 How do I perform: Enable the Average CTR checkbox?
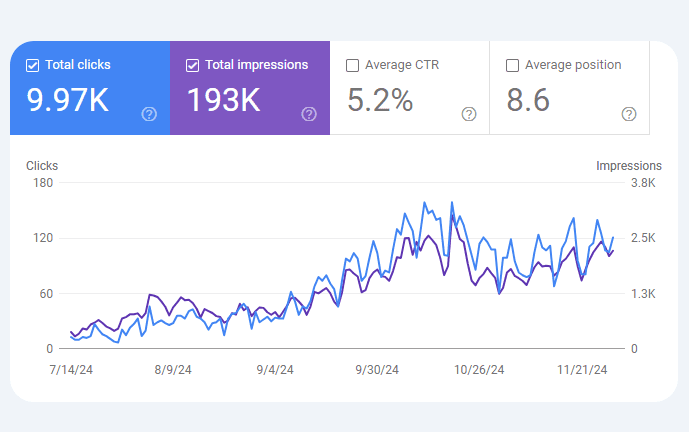coord(352,66)
